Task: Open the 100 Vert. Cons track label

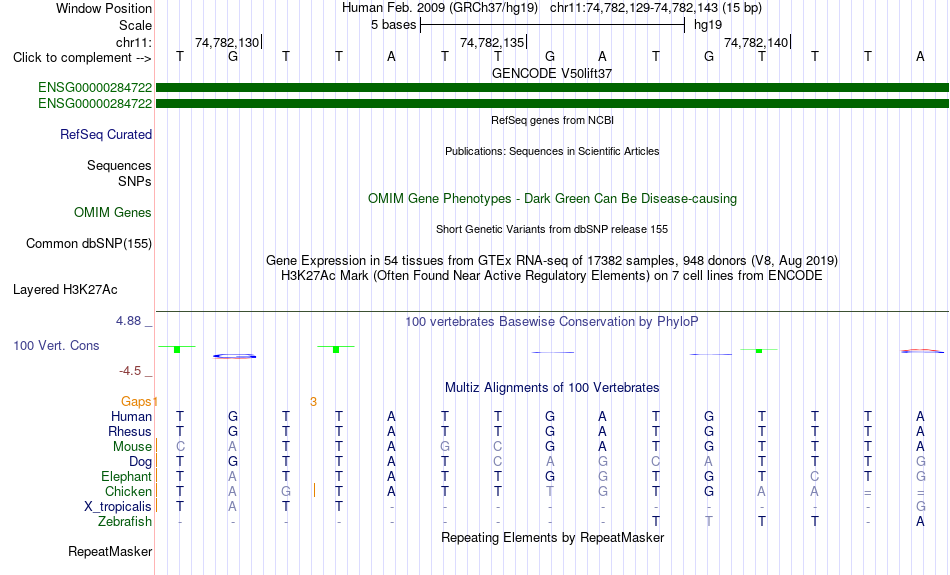Action: pos(56,345)
